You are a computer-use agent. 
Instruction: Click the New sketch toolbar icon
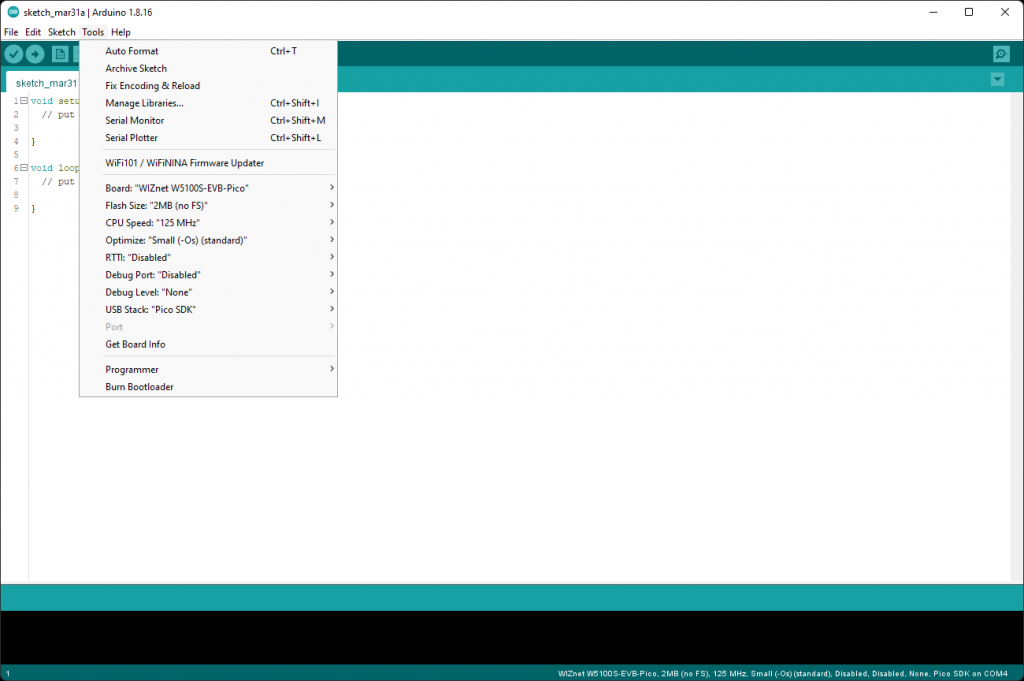point(60,54)
